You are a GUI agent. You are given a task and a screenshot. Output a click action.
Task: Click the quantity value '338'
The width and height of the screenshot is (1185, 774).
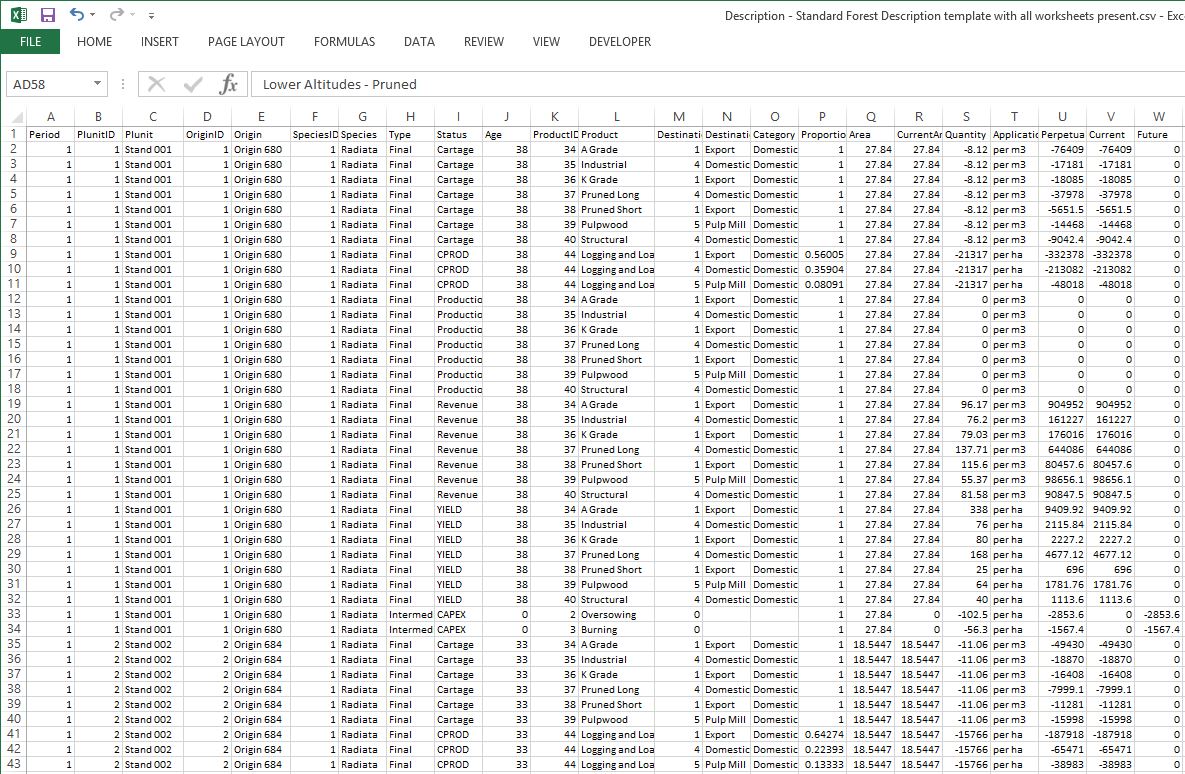(966, 509)
